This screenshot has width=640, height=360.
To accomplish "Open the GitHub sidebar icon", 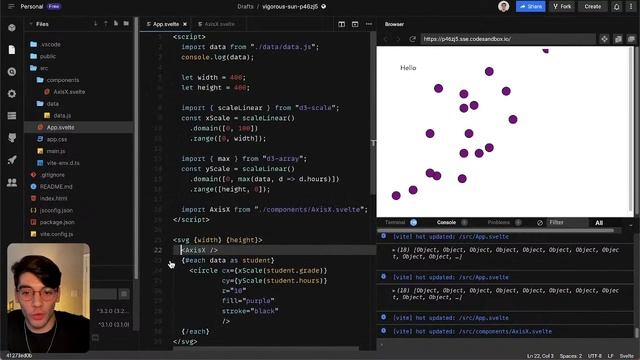I will coord(12,138).
